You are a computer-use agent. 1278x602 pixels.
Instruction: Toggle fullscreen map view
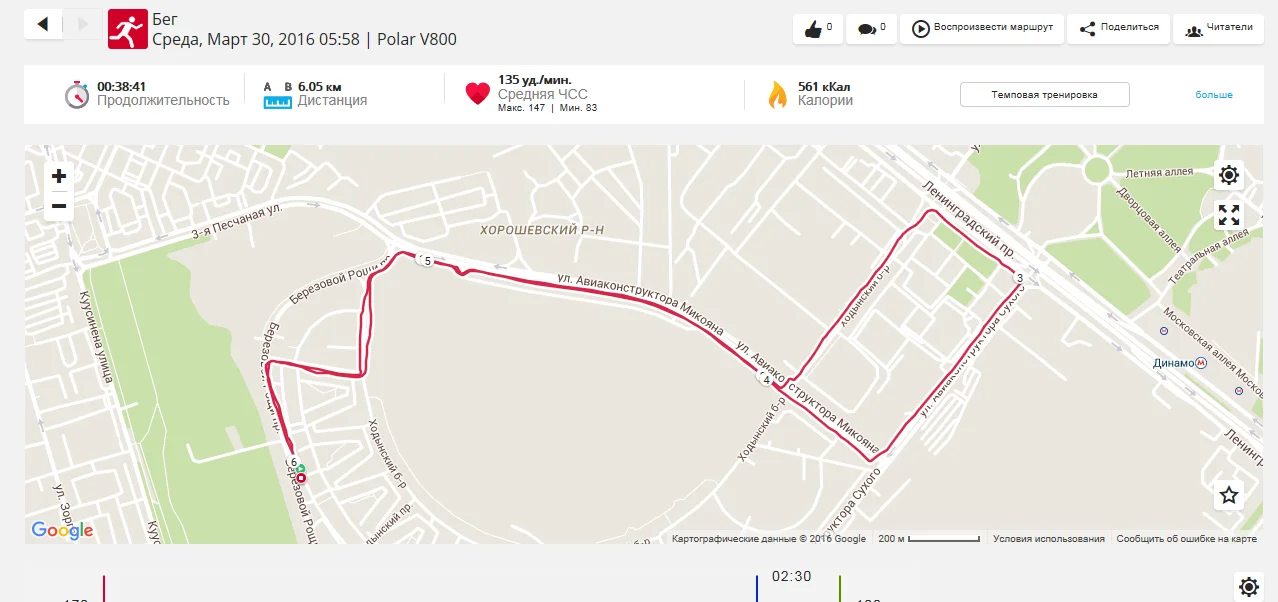(1229, 215)
